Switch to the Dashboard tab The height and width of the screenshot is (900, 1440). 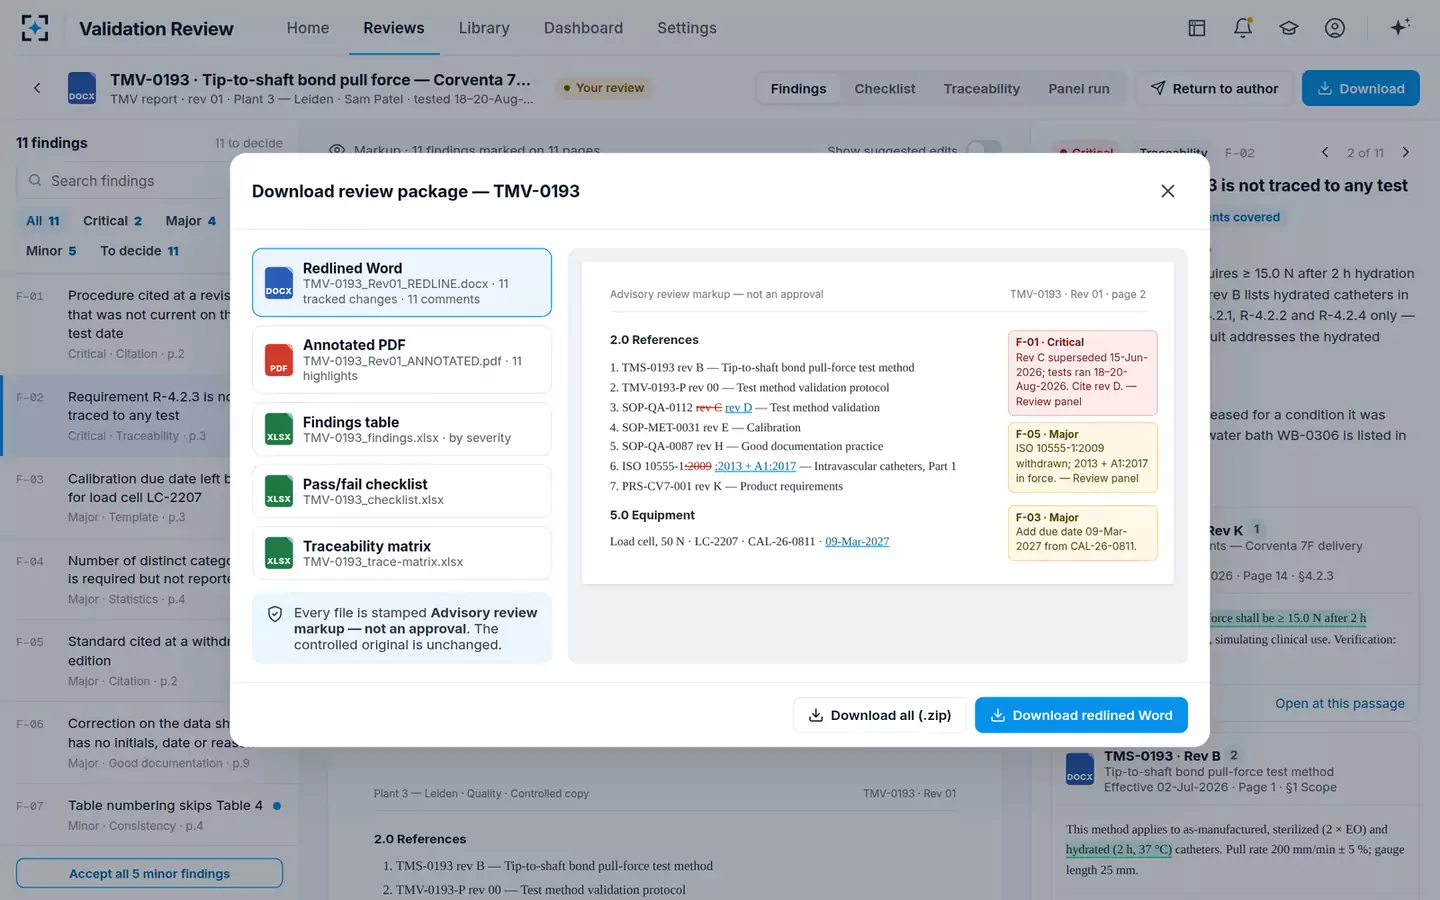tap(583, 28)
